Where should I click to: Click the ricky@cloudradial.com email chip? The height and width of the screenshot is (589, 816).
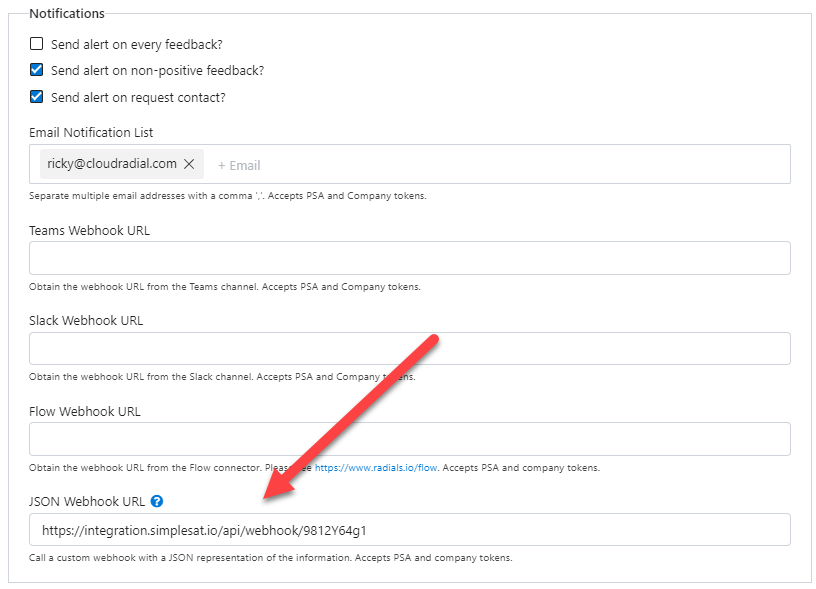pyautogui.click(x=112, y=164)
